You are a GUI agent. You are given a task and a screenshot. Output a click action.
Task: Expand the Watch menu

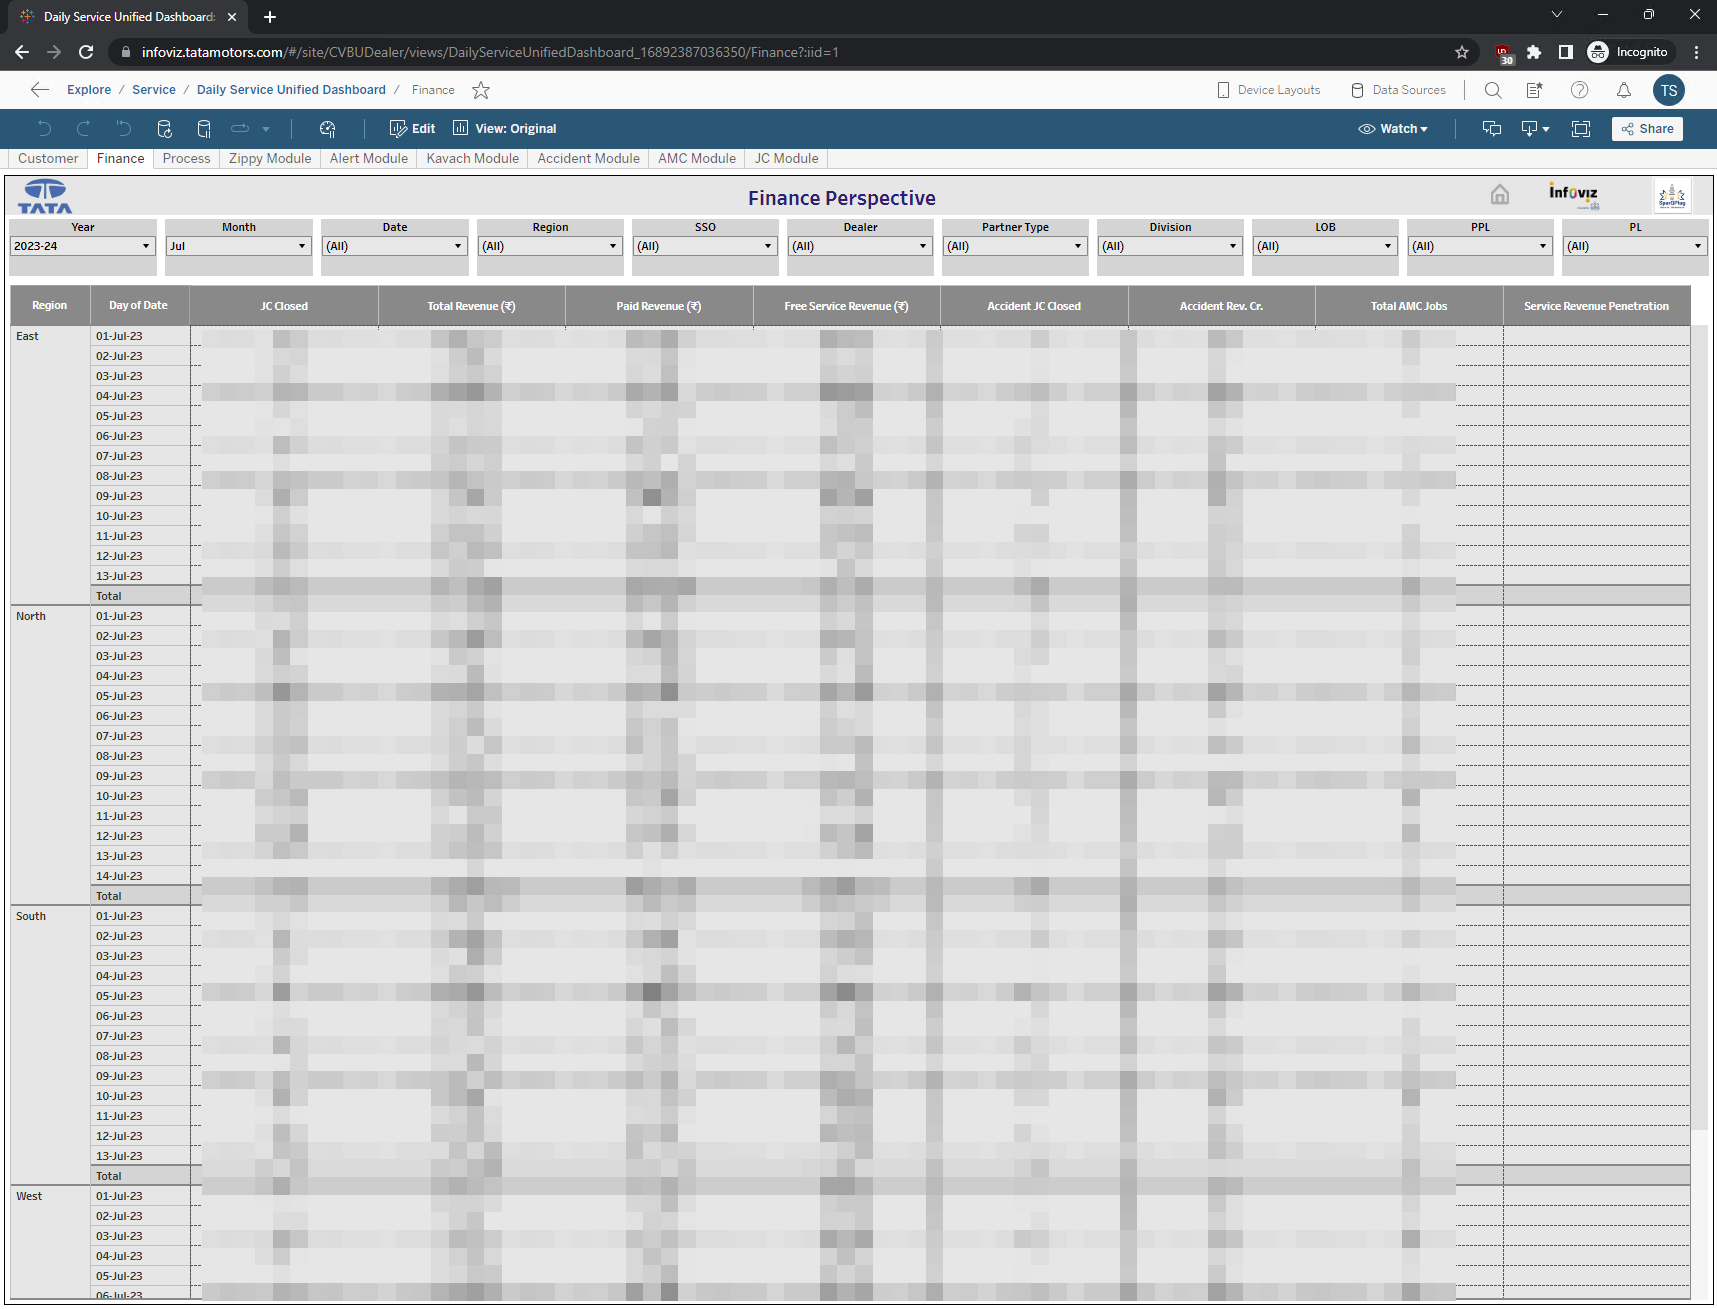(x=1393, y=129)
